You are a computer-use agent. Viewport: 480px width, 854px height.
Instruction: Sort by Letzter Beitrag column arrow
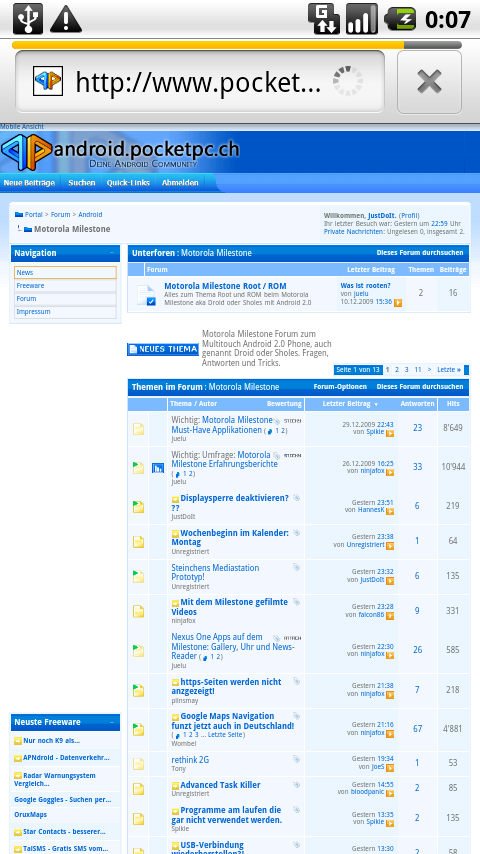376,405
